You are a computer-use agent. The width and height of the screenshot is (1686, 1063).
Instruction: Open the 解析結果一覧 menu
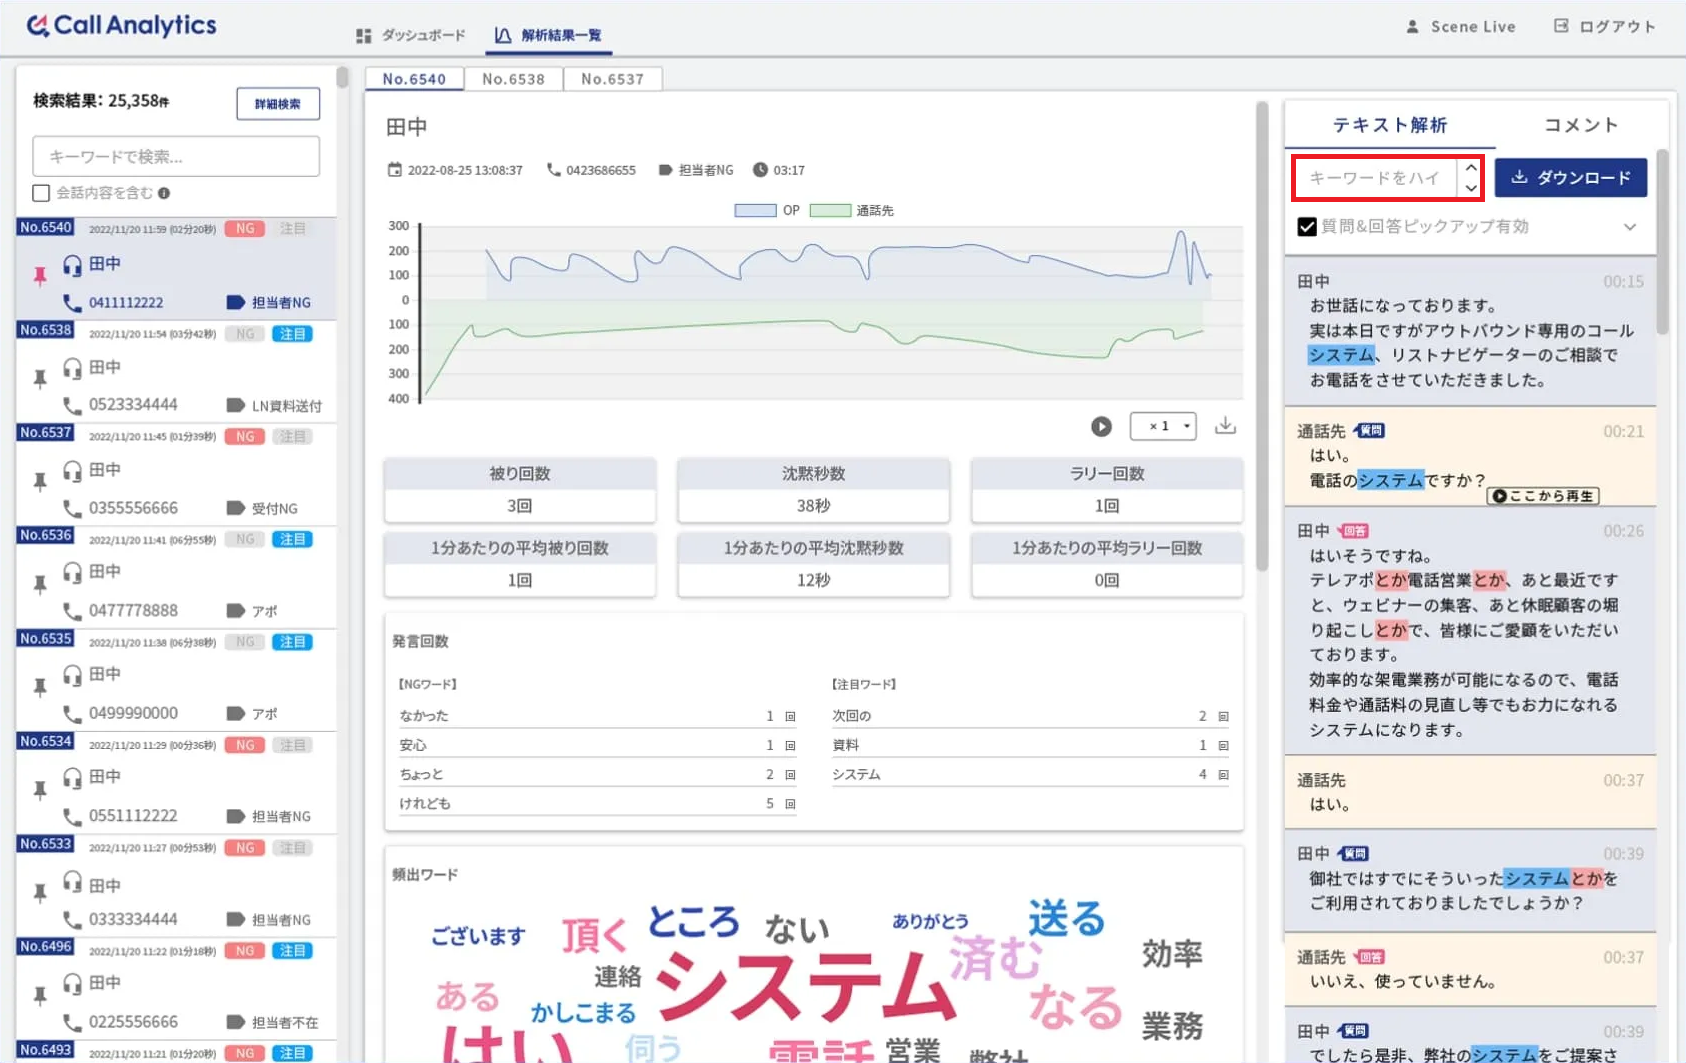coord(548,35)
